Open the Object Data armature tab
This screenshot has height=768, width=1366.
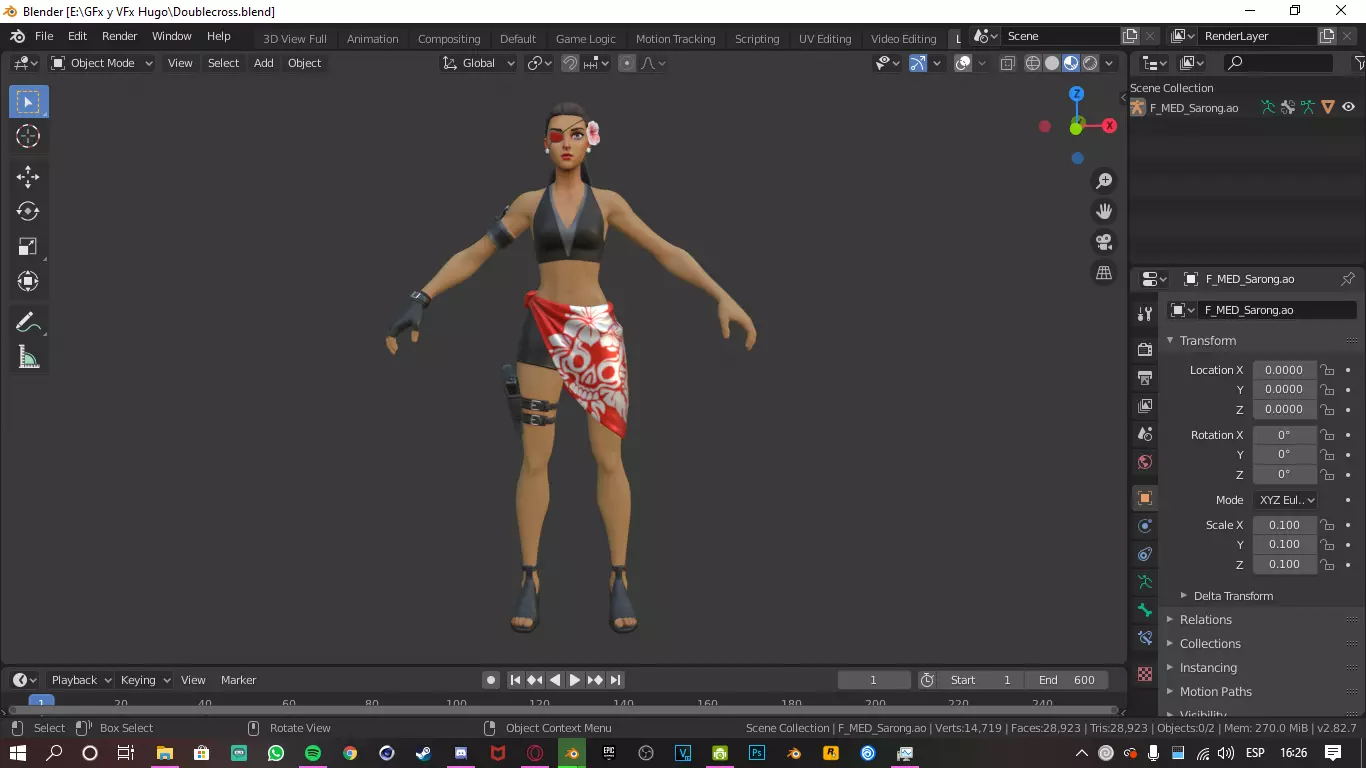(1145, 582)
